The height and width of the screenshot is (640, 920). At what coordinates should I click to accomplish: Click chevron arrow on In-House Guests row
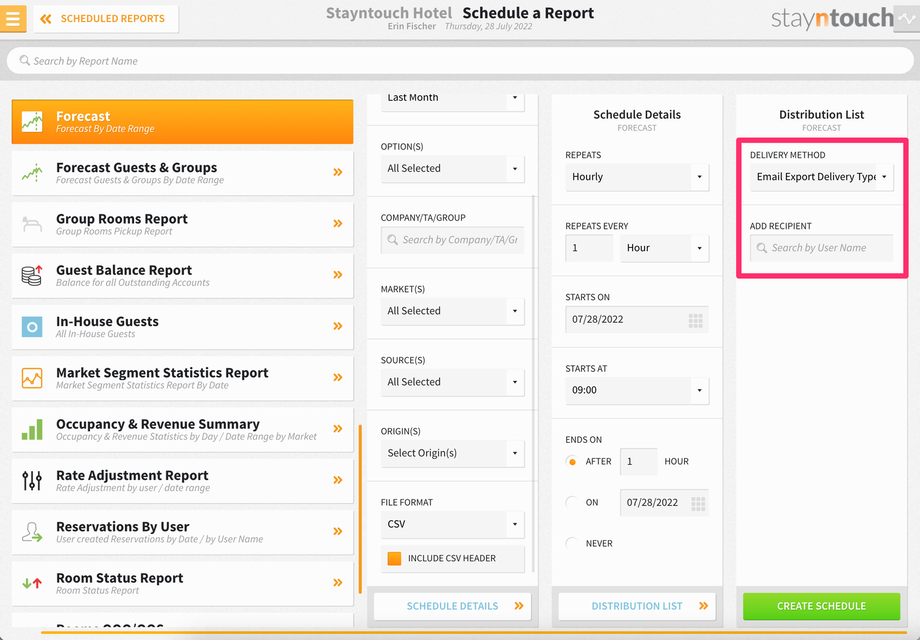pyautogui.click(x=338, y=326)
